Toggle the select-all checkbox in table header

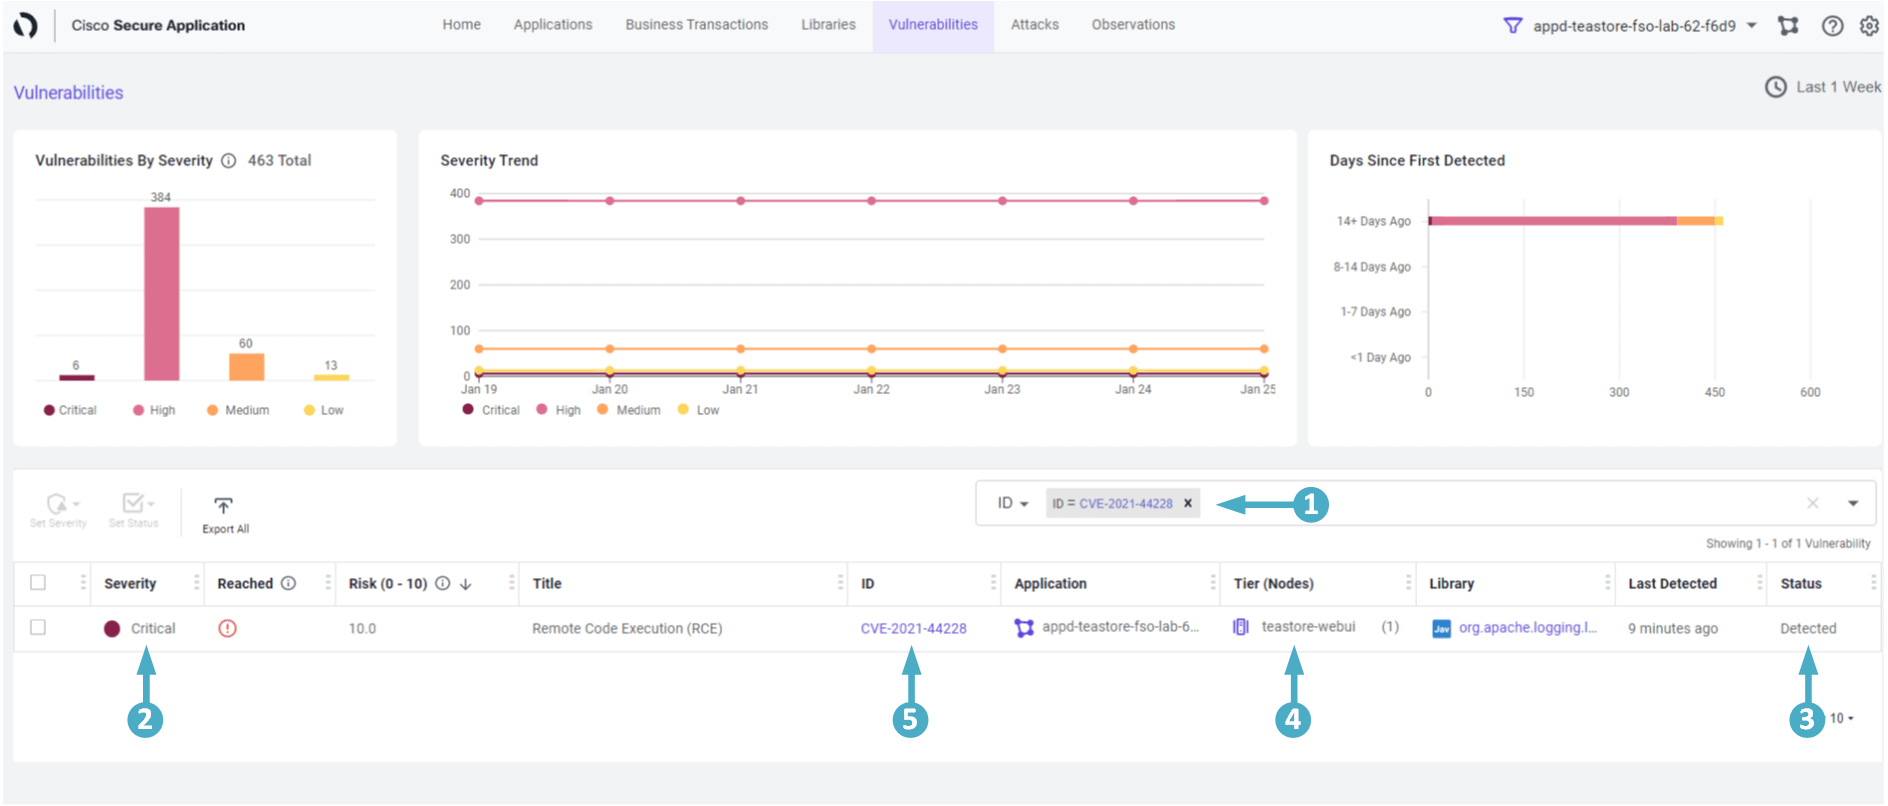38,583
